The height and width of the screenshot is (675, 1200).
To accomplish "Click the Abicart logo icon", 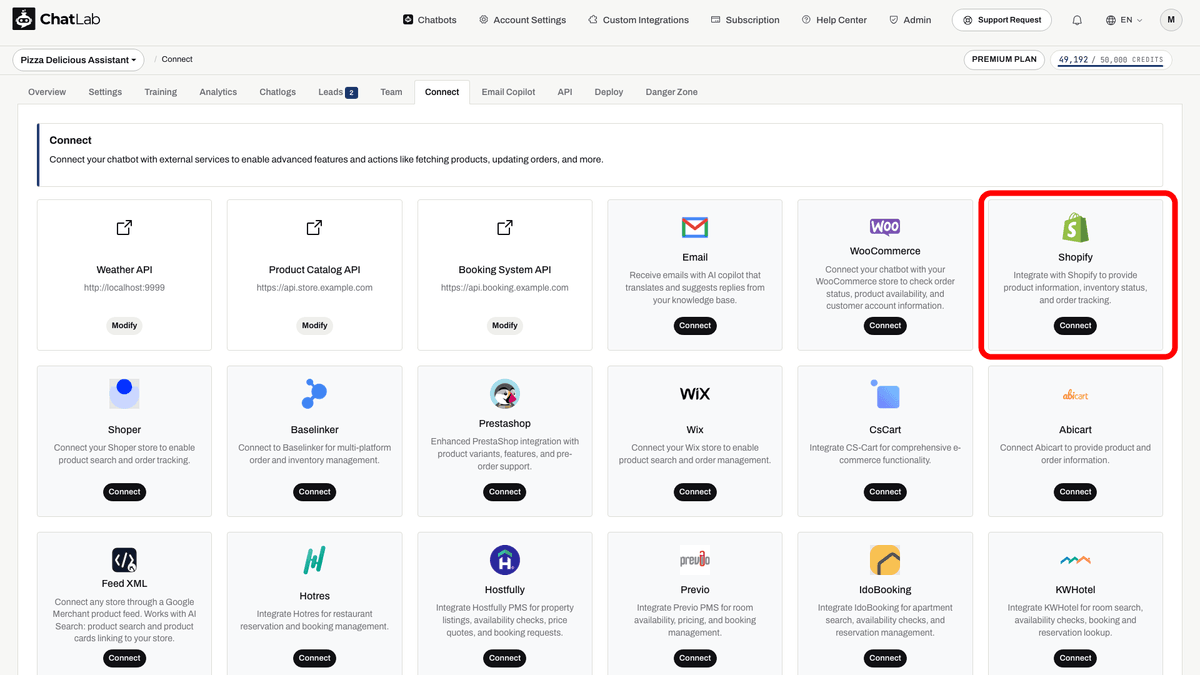I will pos(1075,396).
